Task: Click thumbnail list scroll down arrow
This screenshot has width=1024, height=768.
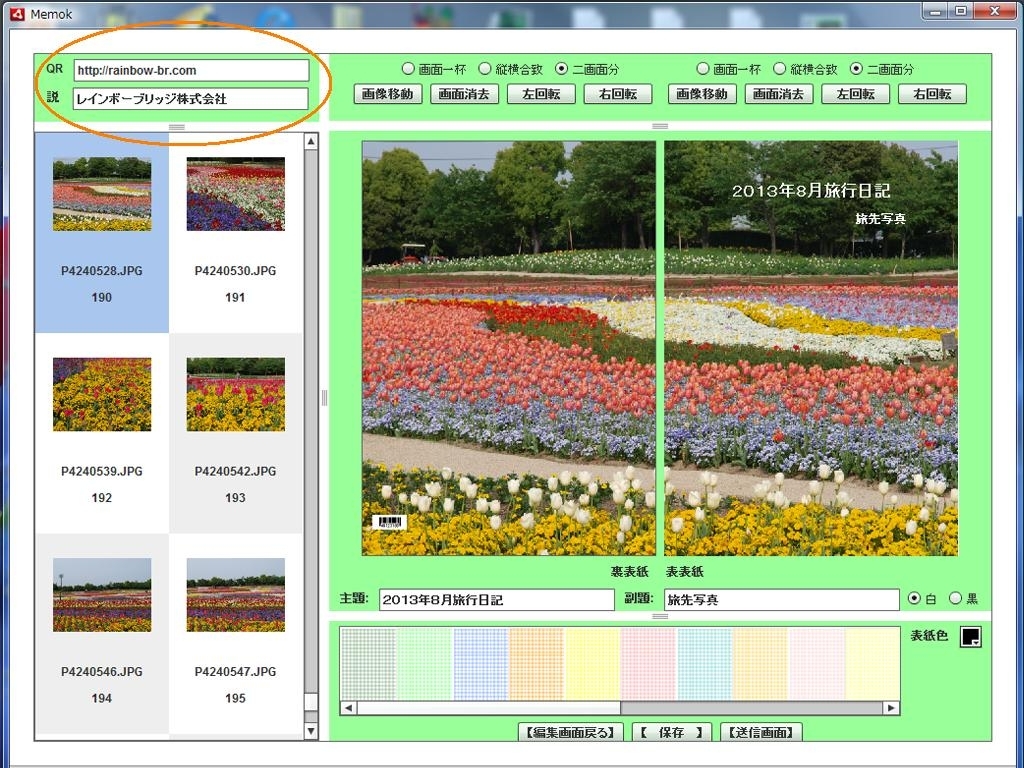Action: click(x=311, y=731)
